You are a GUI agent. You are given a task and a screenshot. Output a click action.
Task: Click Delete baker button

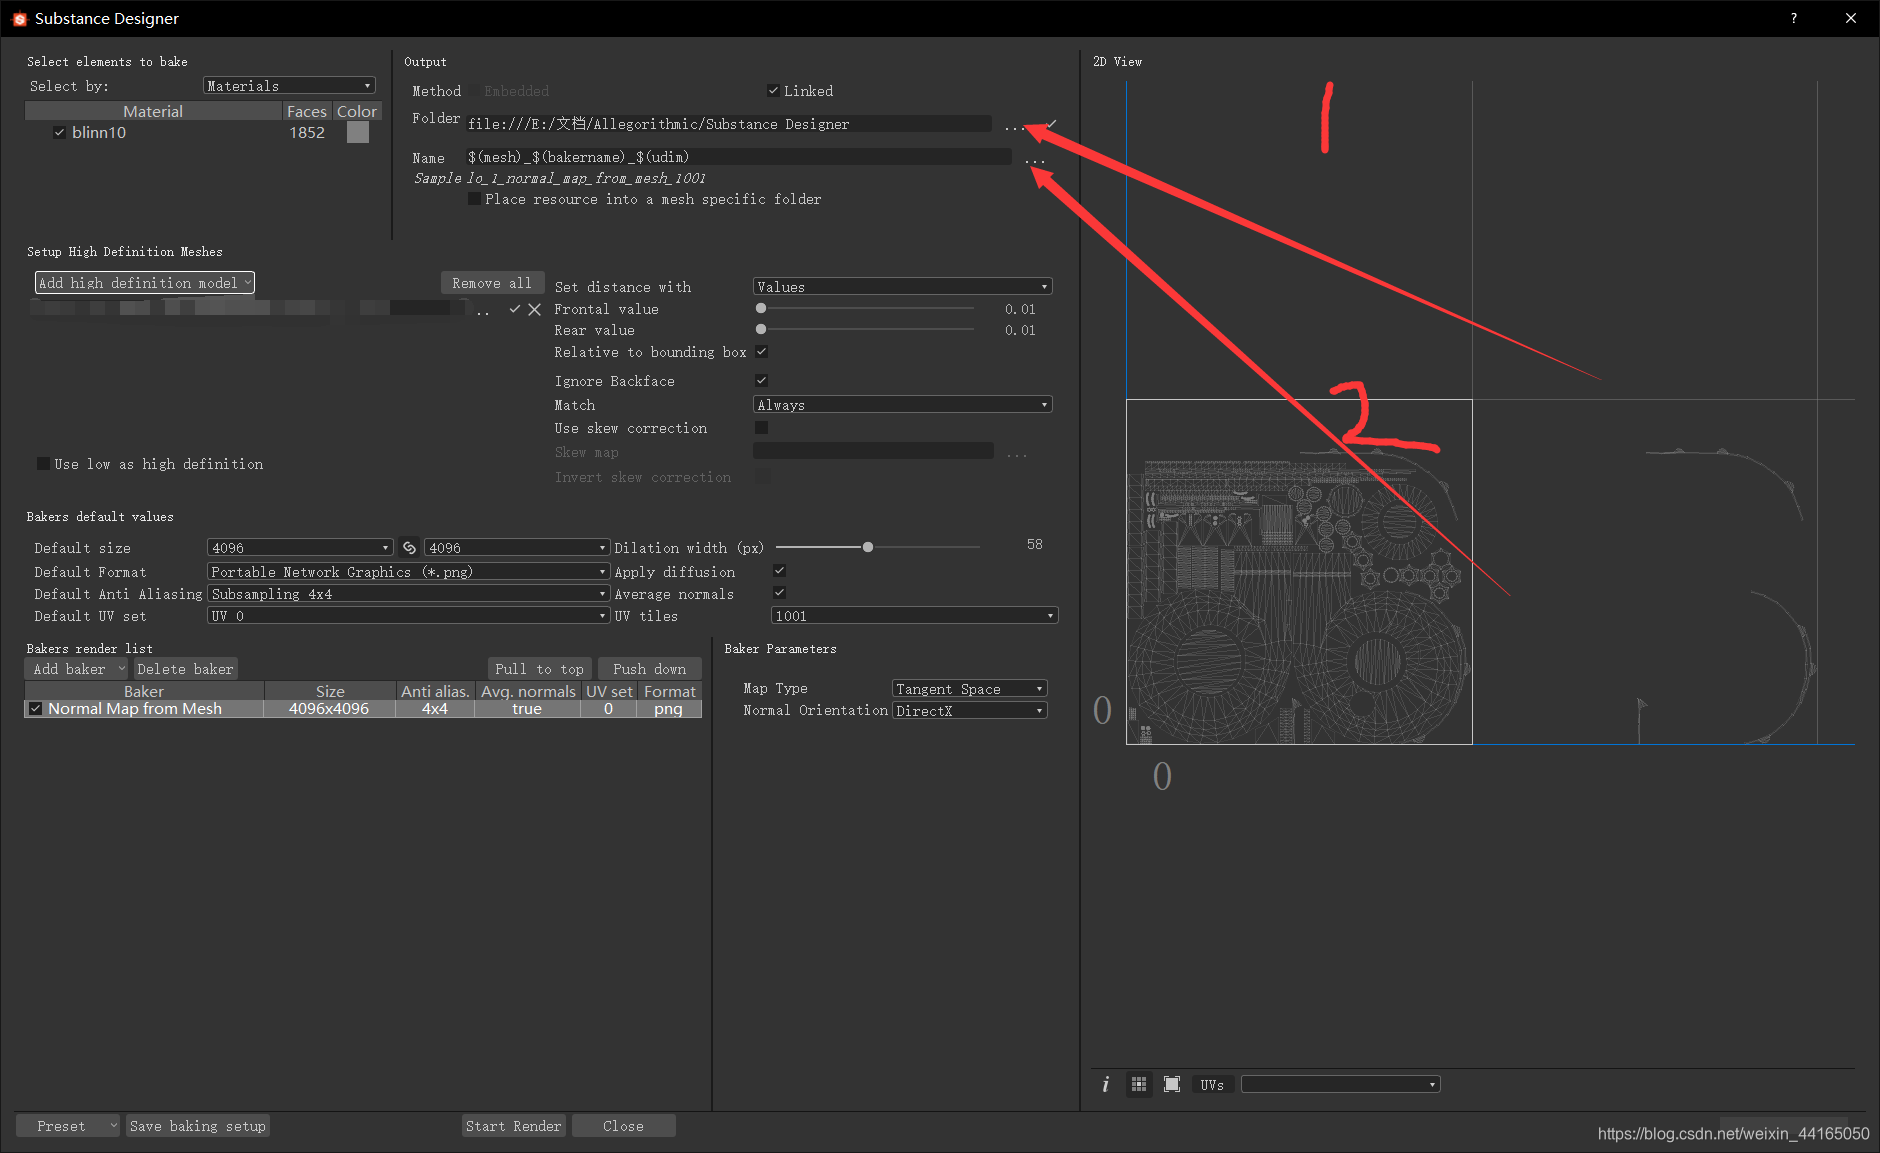(185, 669)
